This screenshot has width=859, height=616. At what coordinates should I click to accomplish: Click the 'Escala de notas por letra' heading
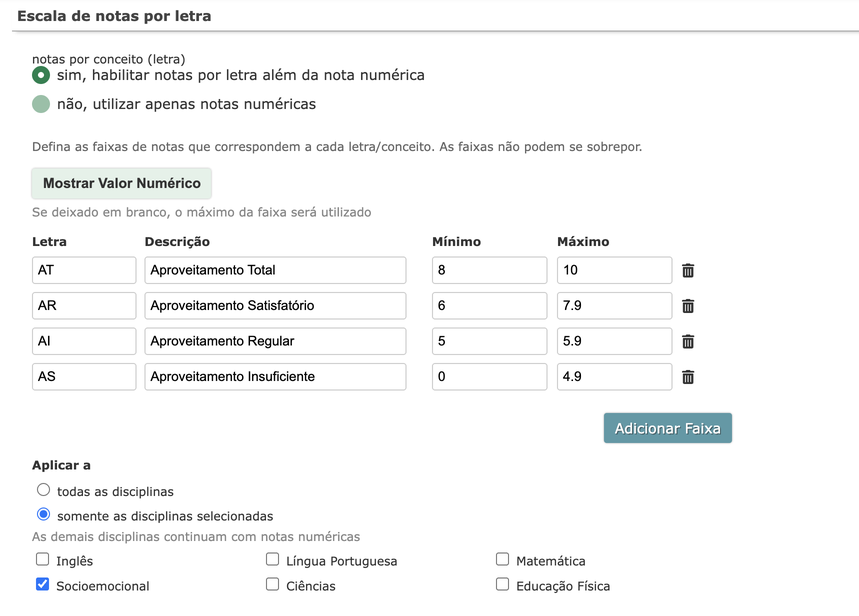click(x=114, y=16)
